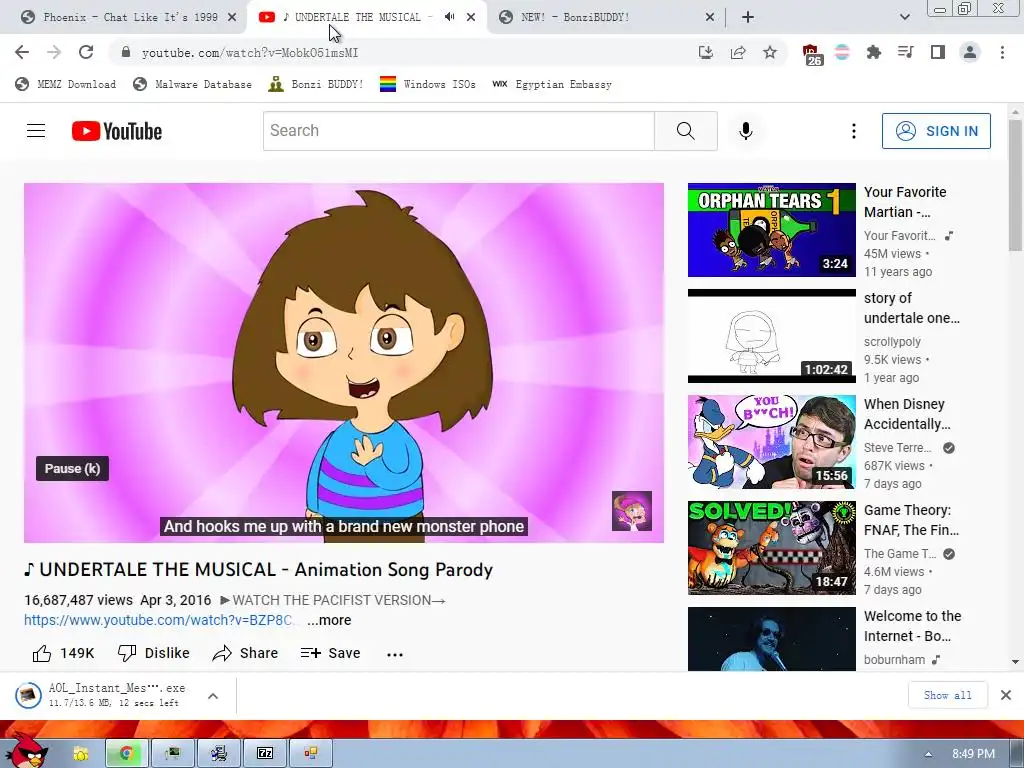The image size is (1024, 768).
Task: Click the address bar URL
Action: pyautogui.click(x=250, y=53)
